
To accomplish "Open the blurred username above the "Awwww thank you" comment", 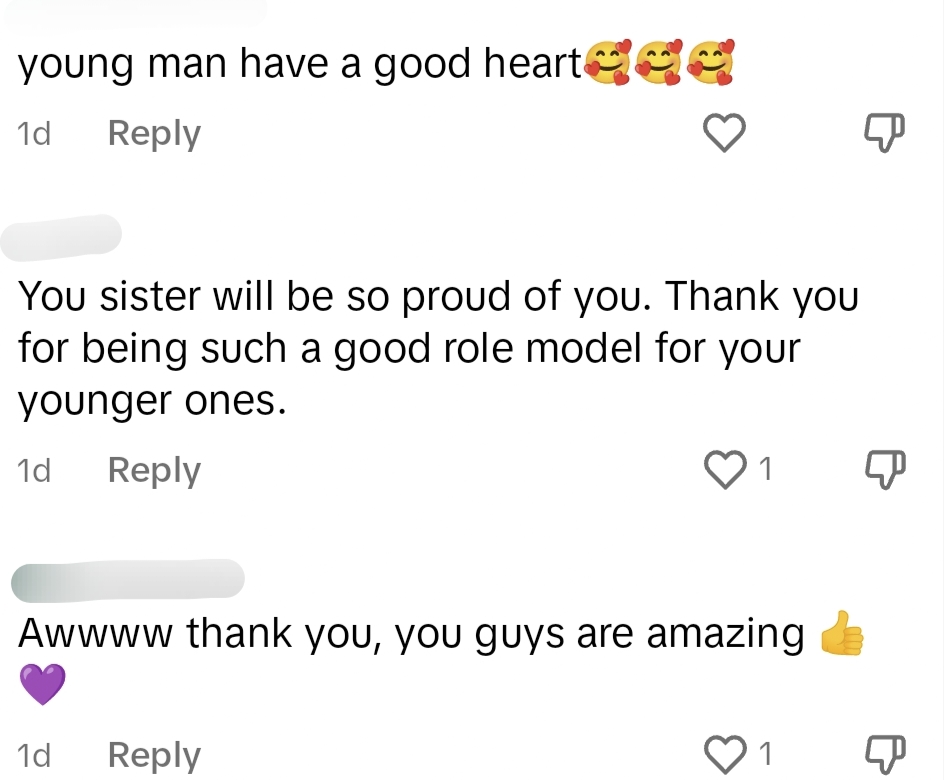I will click(128, 580).
